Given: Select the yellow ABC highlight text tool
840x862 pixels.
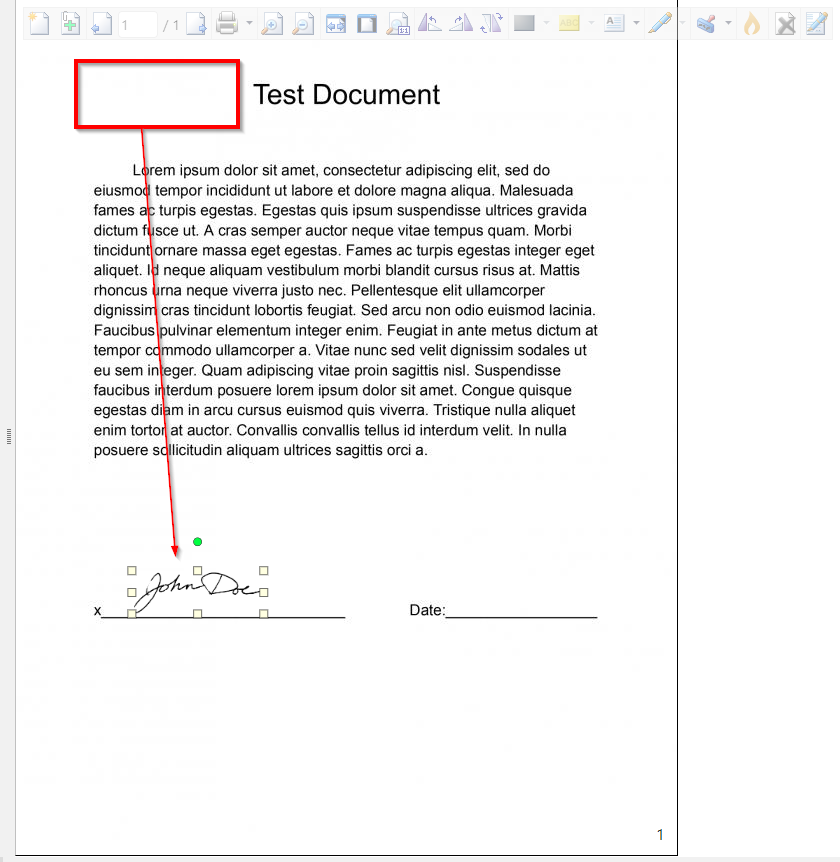Looking at the screenshot, I should (x=569, y=23).
